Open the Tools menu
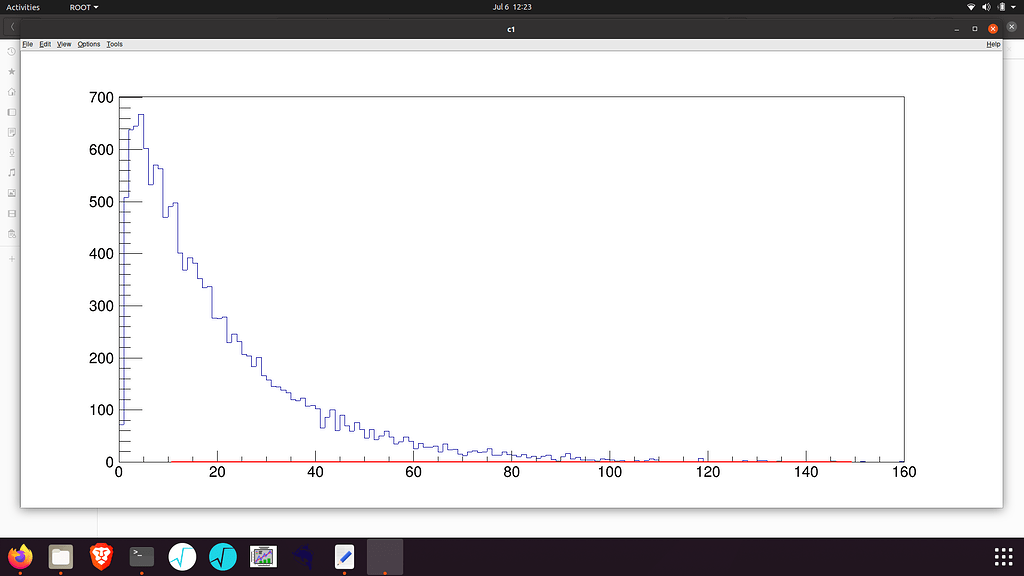 click(x=113, y=44)
